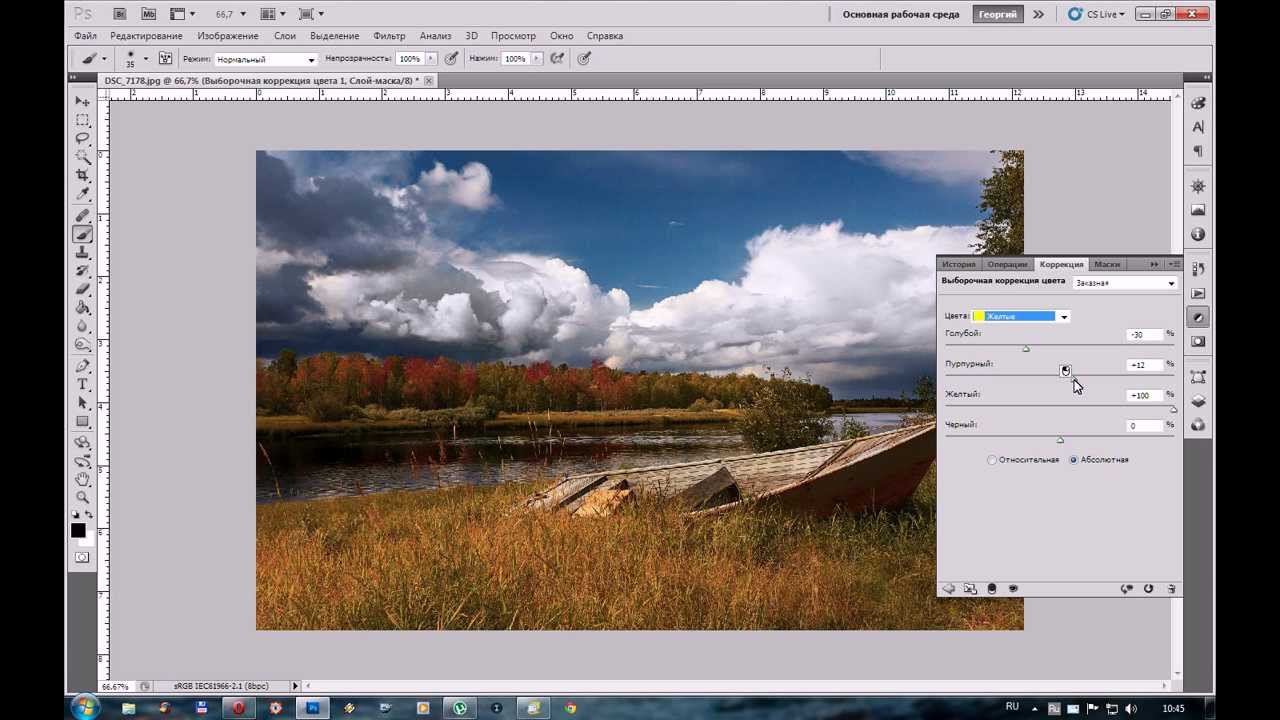Select the Clone Stamp tool
1280x720 pixels.
[83, 253]
